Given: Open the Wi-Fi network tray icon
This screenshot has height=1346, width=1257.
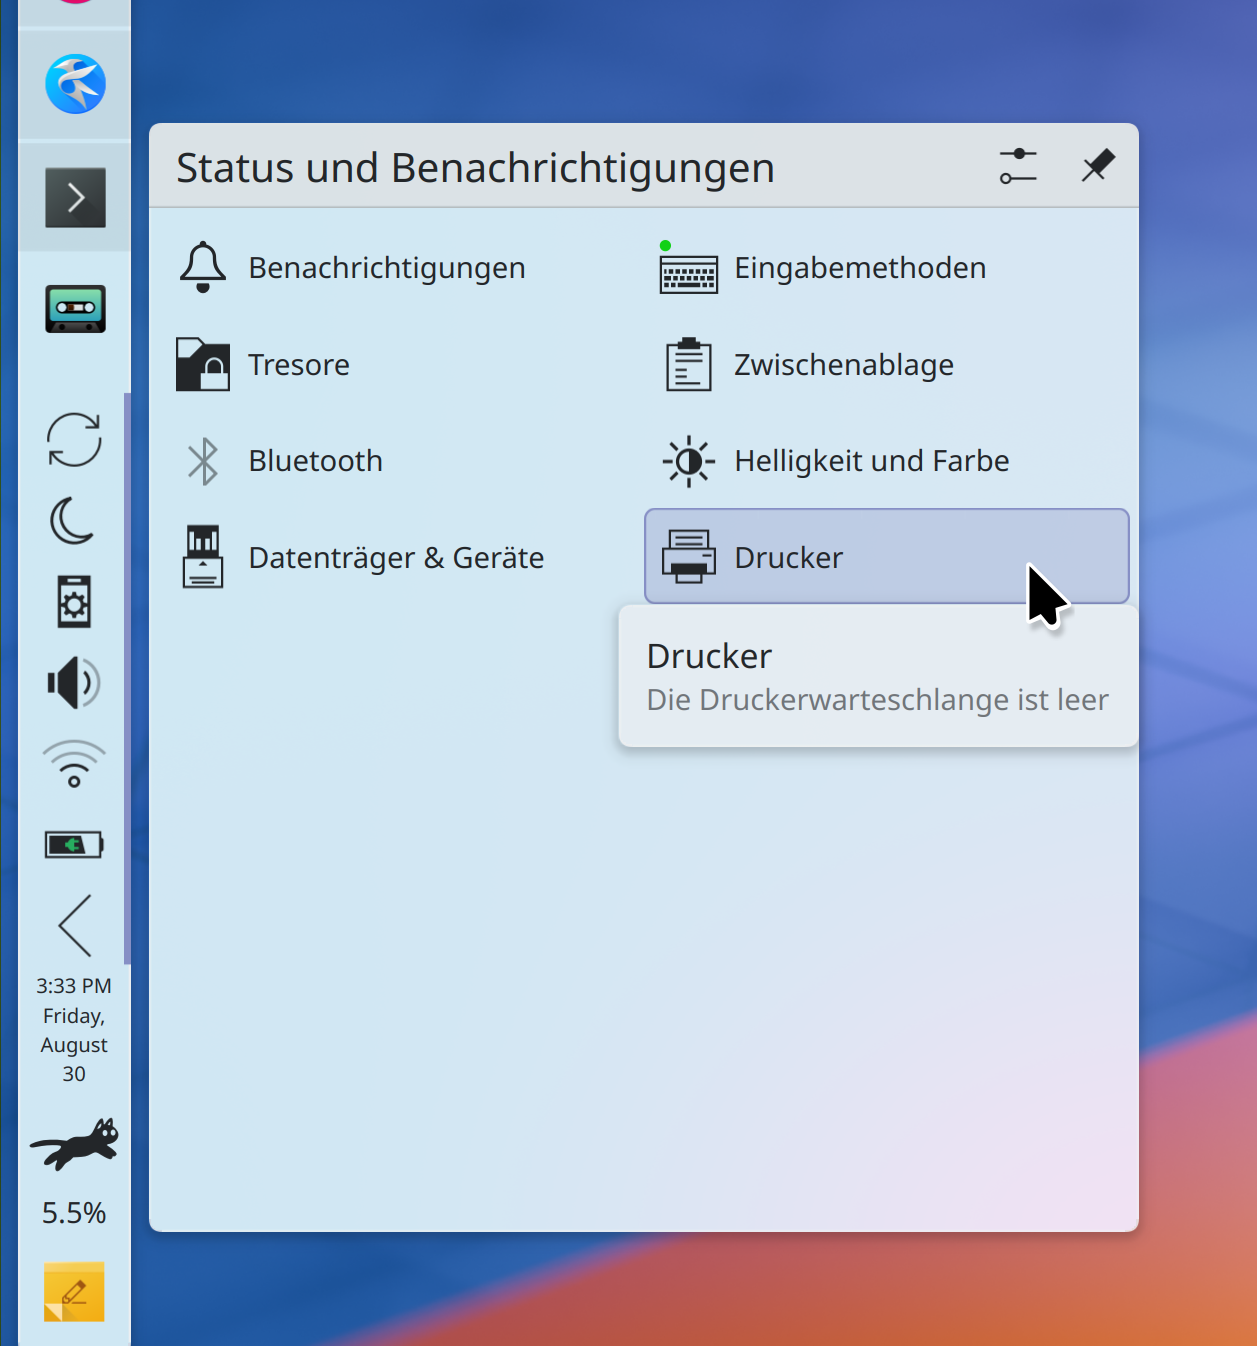Looking at the screenshot, I should tap(74, 765).
